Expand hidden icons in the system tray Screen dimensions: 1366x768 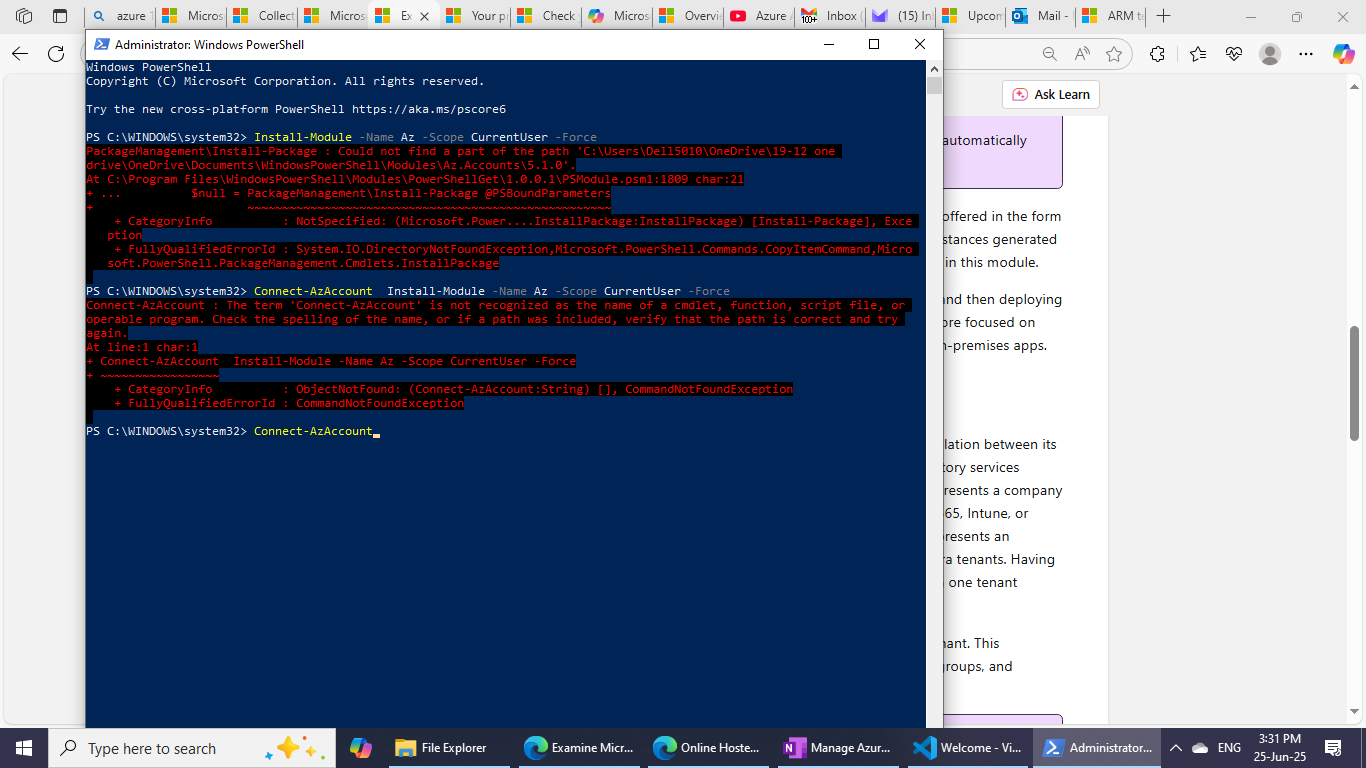tap(1176, 748)
